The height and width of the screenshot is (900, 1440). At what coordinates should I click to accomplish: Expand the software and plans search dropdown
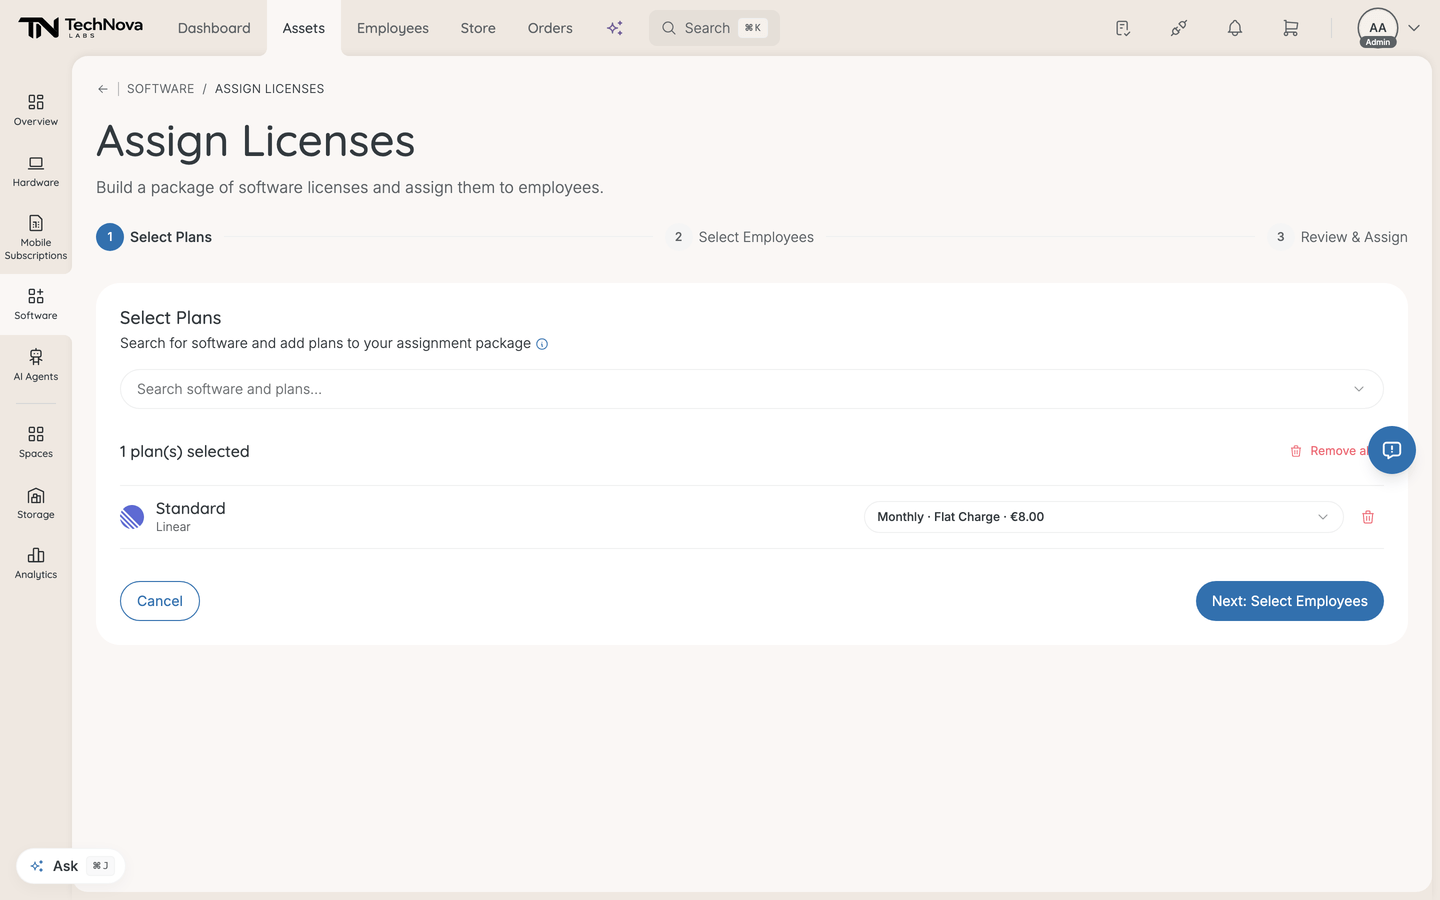tap(1359, 389)
